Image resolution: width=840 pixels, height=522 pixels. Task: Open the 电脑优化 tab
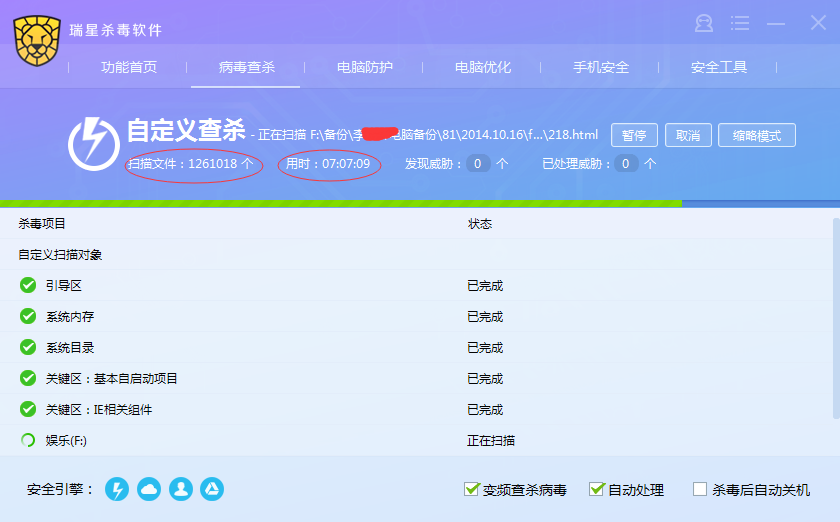[483, 67]
